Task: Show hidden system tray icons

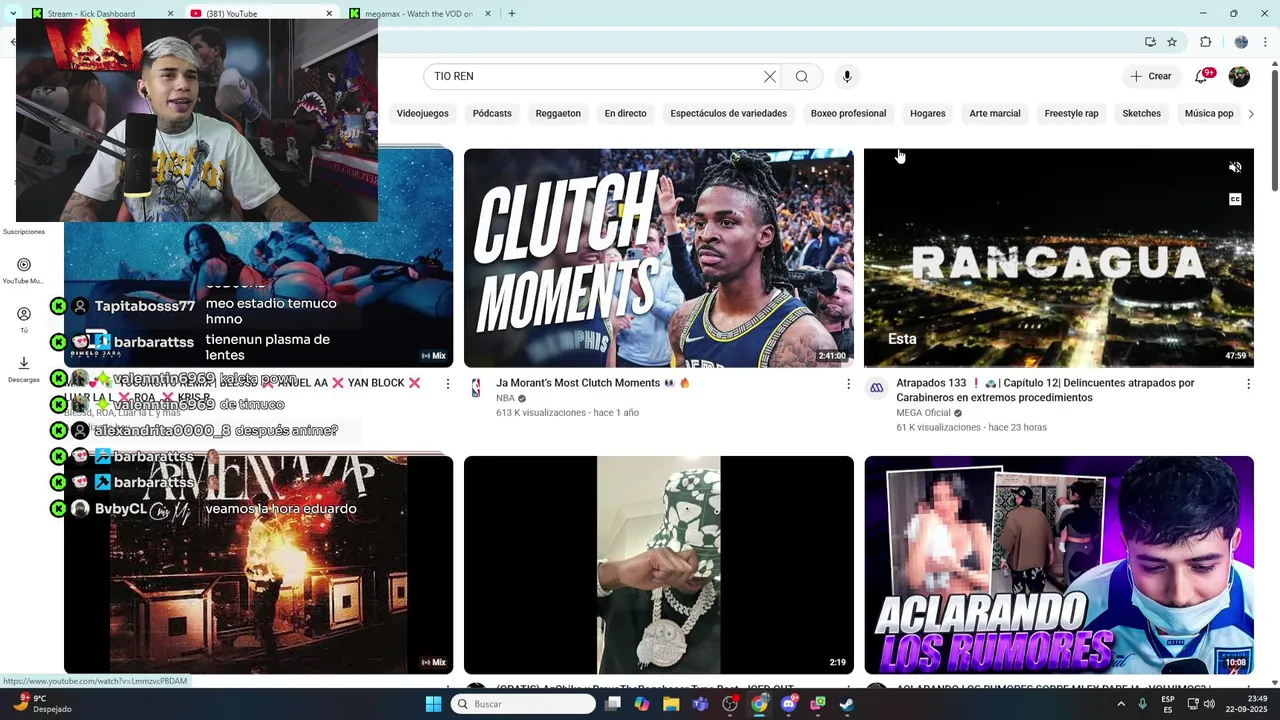Action: coord(1120,704)
